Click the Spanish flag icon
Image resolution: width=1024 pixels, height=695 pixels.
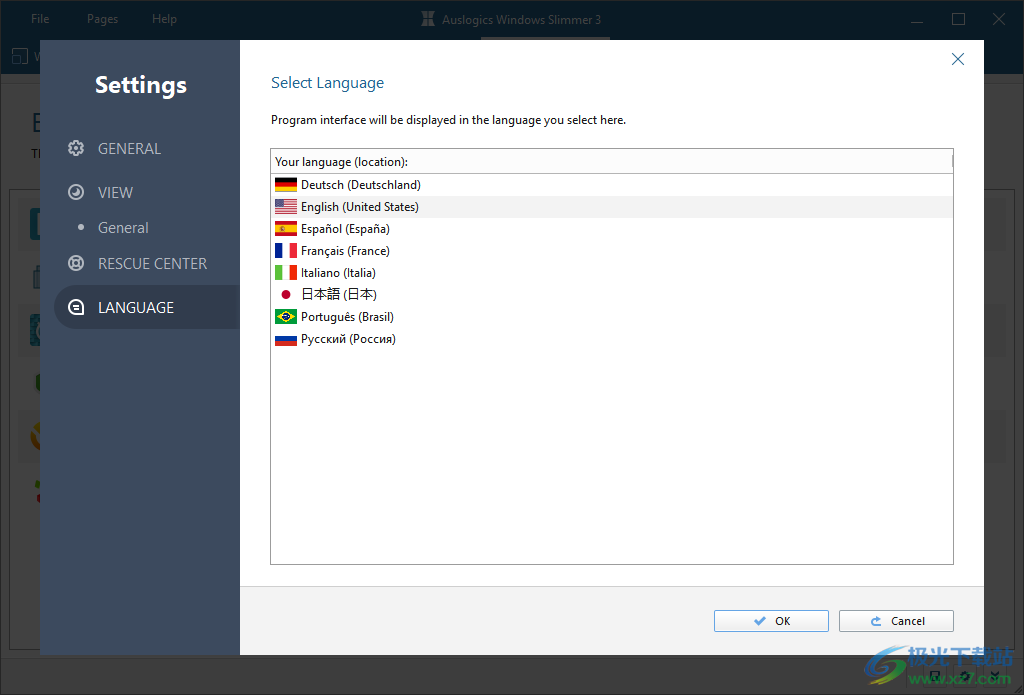point(284,228)
